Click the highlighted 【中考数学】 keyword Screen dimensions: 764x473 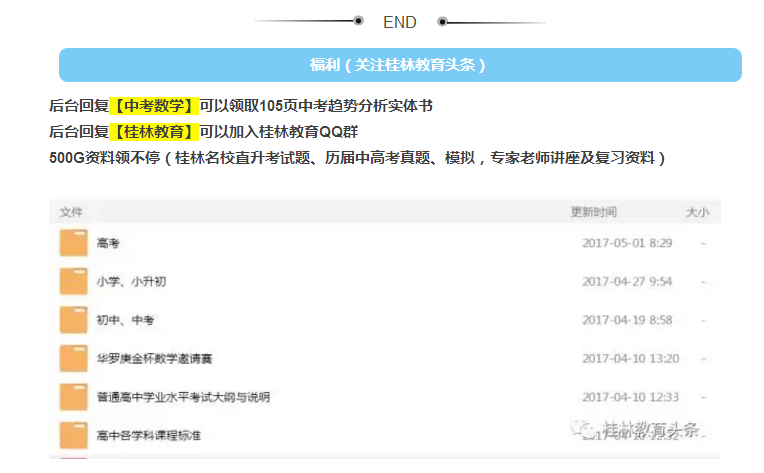(x=154, y=106)
